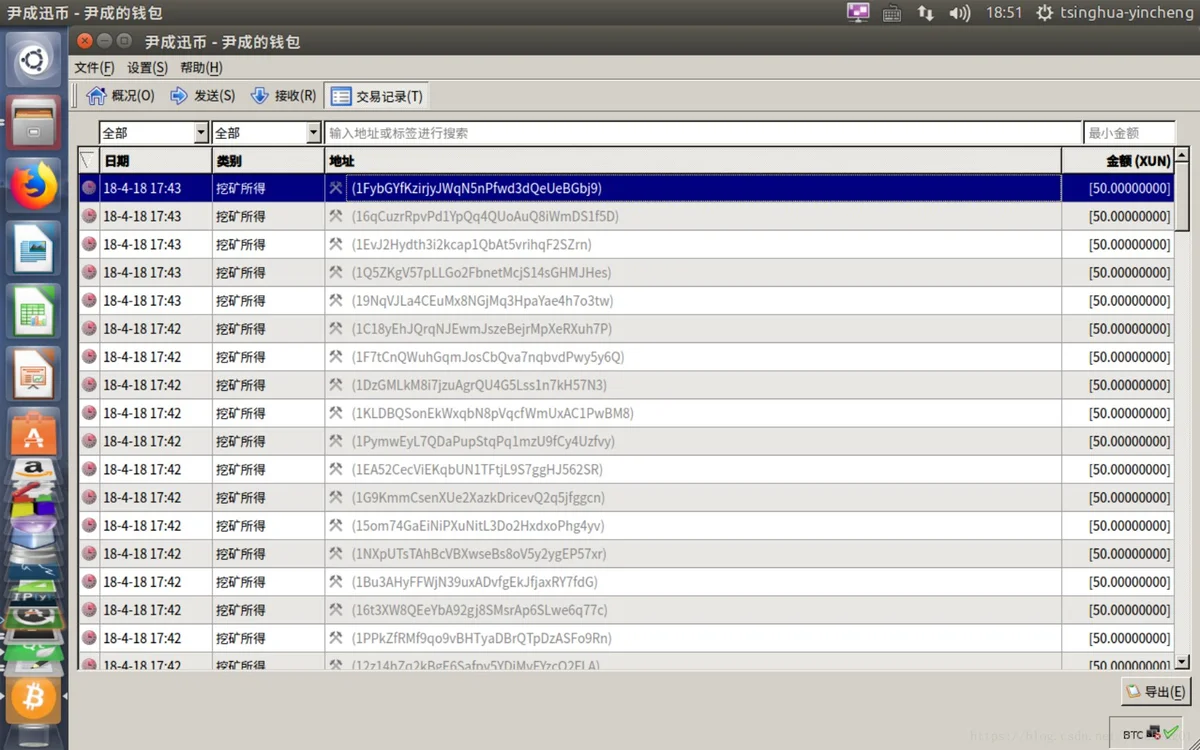Open the Files manager from the dock
This screenshot has width=1200, height=750.
click(34, 124)
